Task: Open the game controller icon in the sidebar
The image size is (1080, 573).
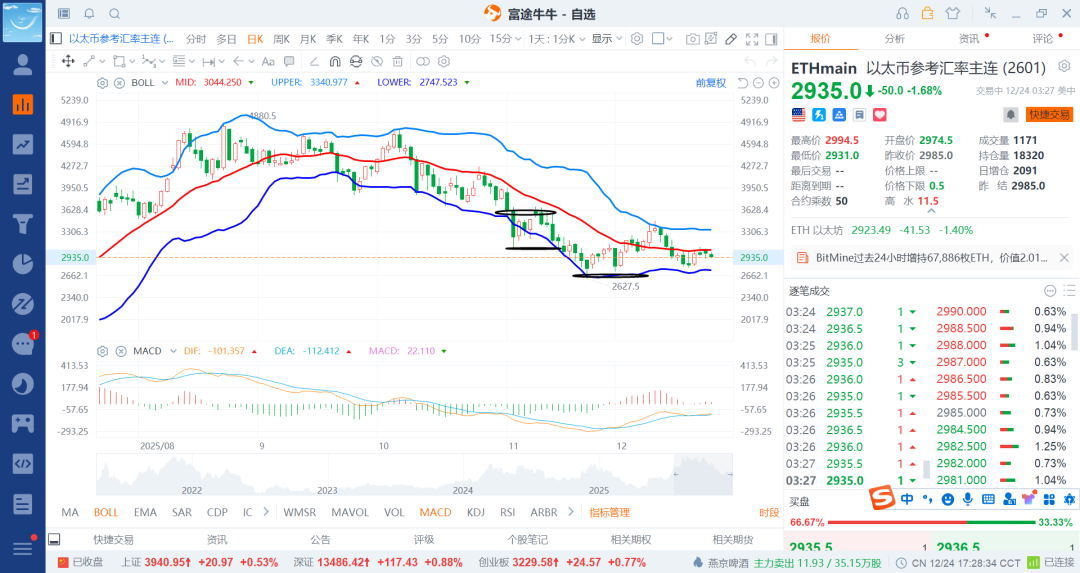Action: point(23,424)
